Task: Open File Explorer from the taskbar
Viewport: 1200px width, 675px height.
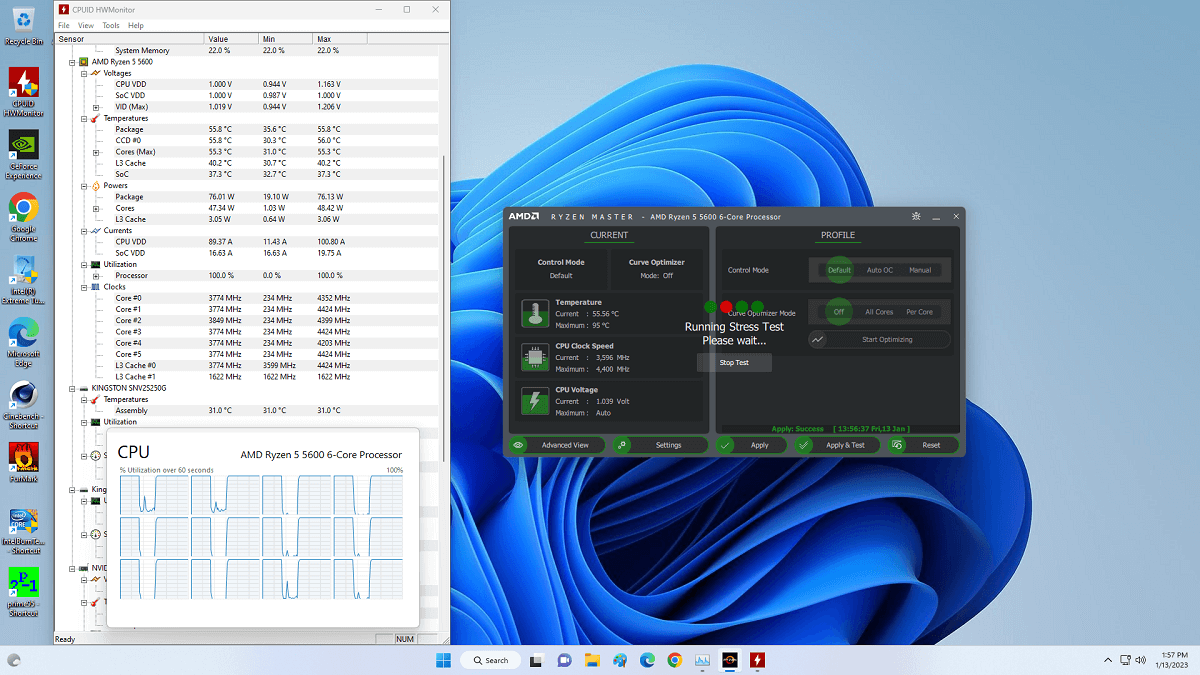Action: (592, 660)
